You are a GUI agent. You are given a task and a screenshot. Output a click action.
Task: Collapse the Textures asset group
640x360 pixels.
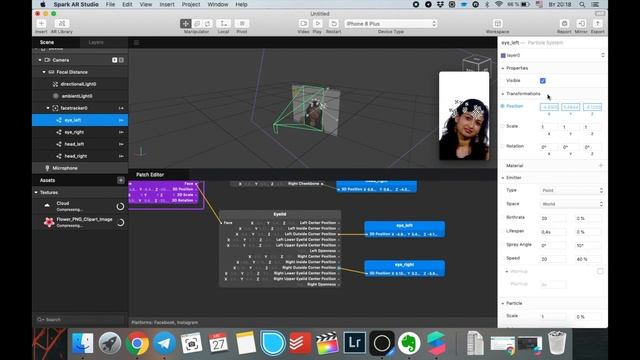point(36,192)
